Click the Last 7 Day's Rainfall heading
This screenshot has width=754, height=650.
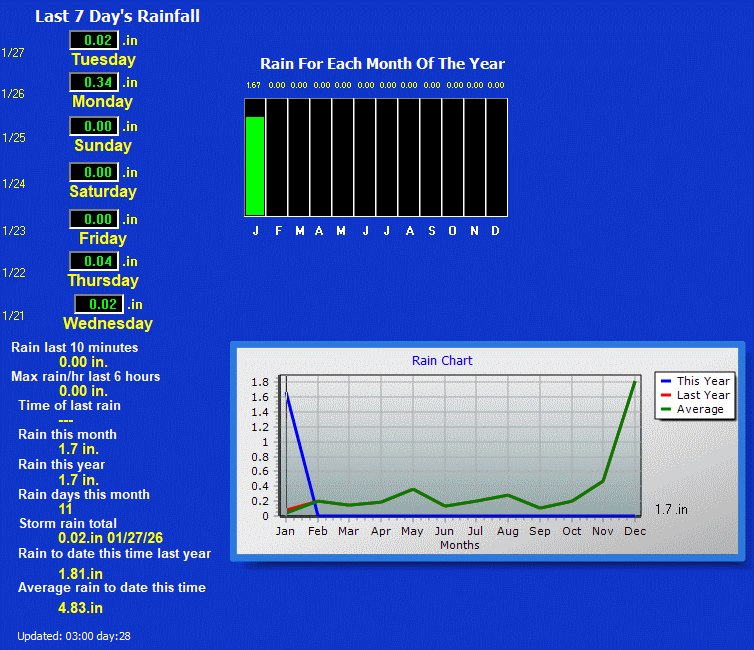click(x=117, y=16)
